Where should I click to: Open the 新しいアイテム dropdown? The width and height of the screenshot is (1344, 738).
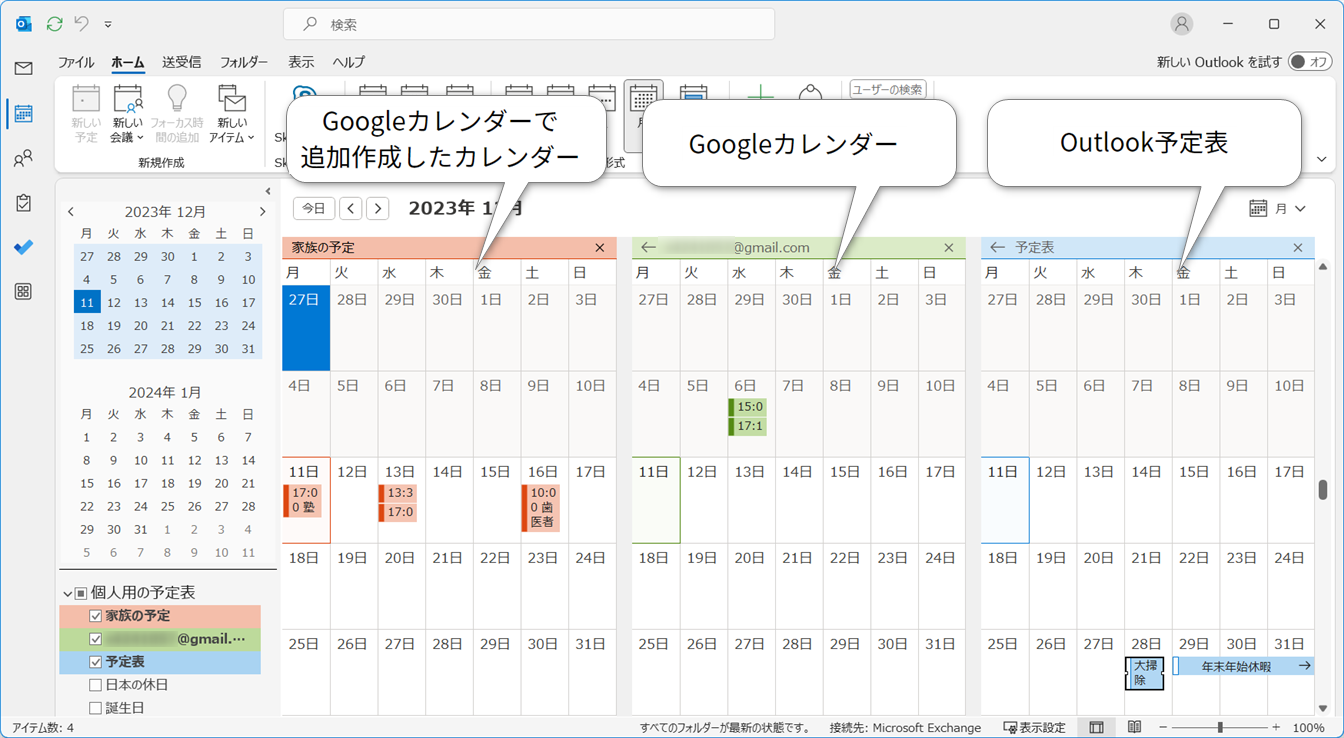pos(232,115)
